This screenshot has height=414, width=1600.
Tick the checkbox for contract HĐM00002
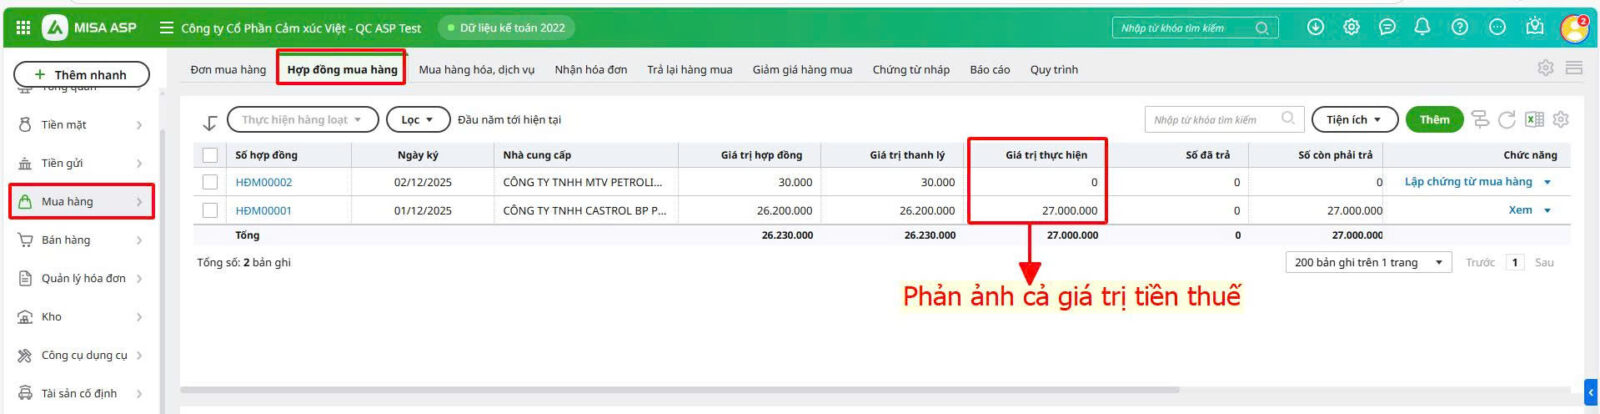pyautogui.click(x=210, y=182)
